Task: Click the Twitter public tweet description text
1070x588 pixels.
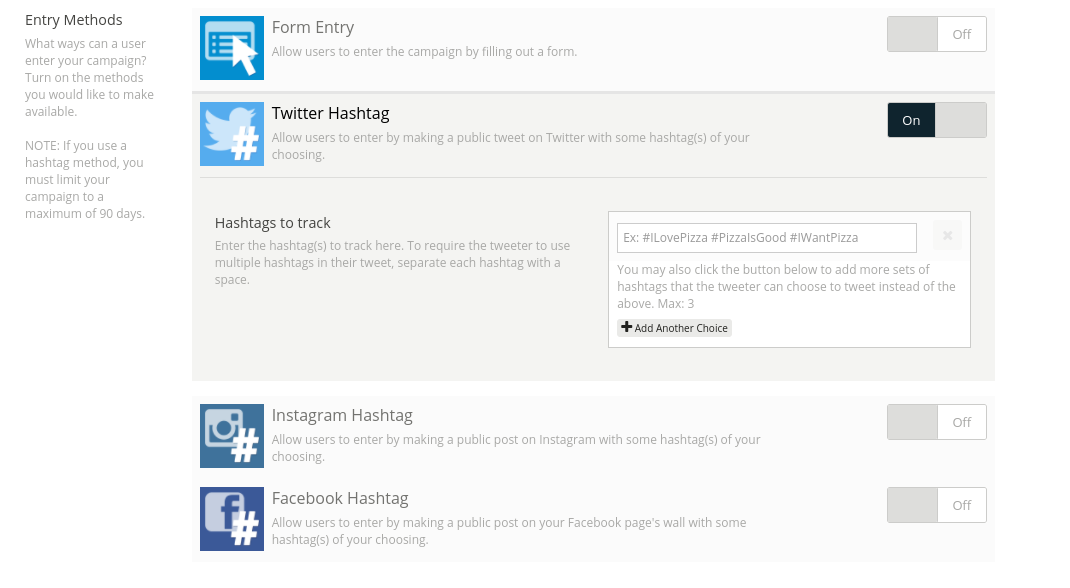Action: pyautogui.click(x=510, y=146)
